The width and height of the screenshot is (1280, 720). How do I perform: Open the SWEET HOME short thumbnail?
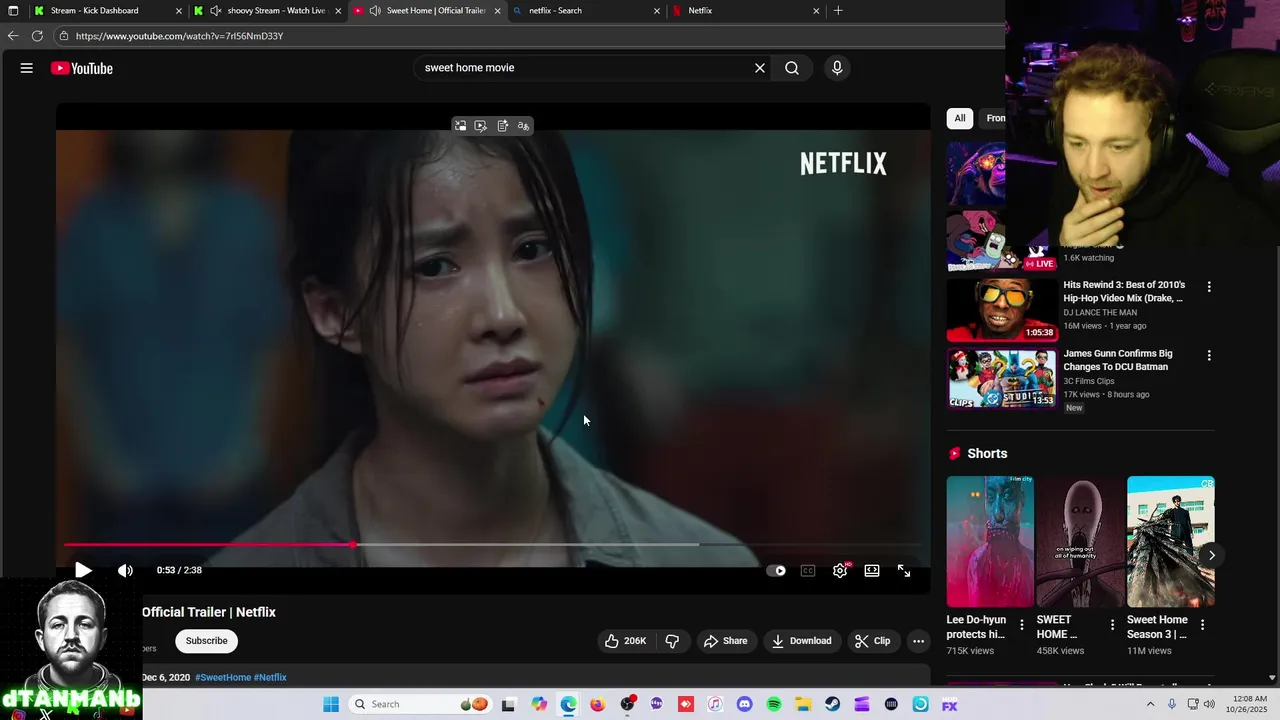tap(1080, 541)
